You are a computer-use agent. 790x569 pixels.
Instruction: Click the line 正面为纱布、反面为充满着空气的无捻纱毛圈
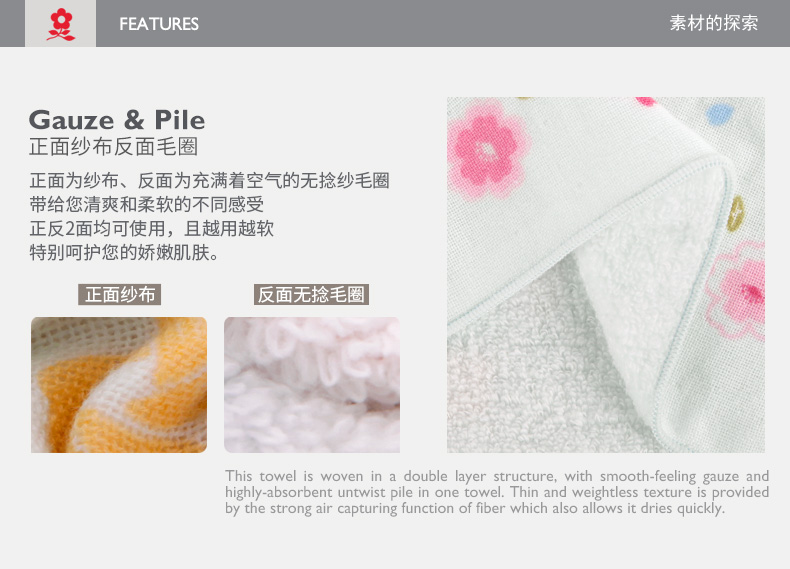(x=209, y=180)
